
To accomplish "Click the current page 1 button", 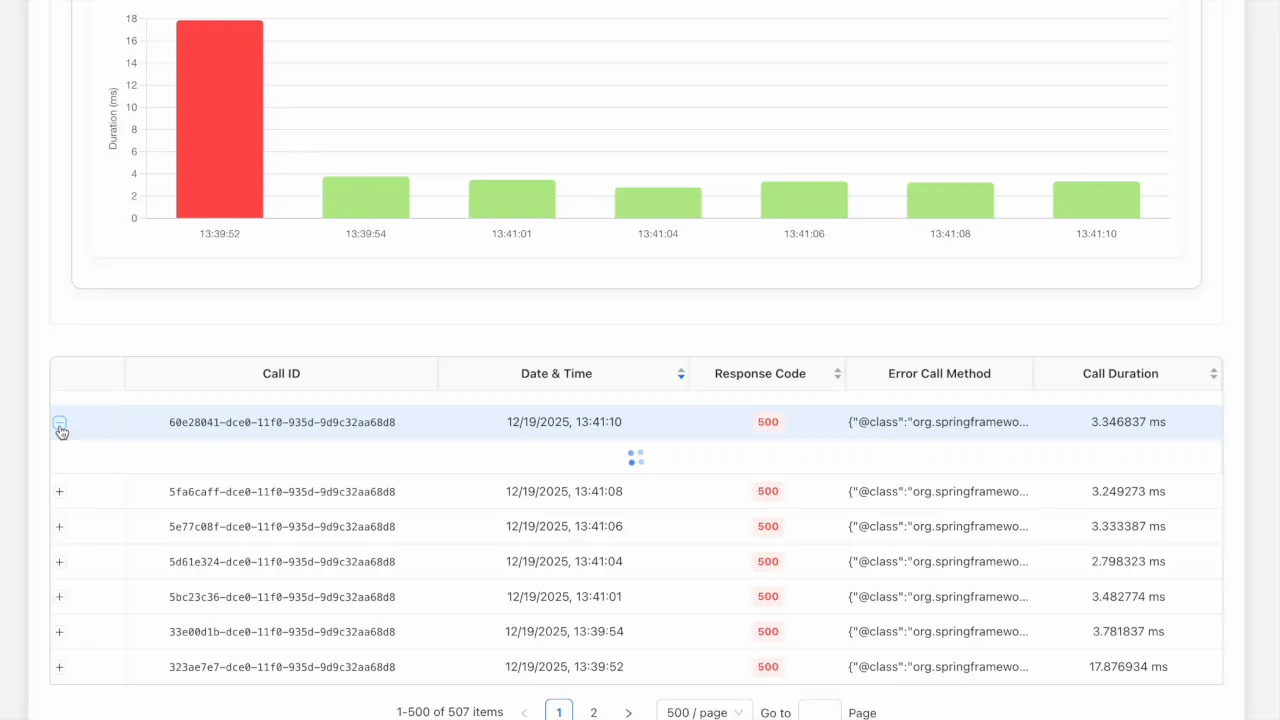I will 559,712.
